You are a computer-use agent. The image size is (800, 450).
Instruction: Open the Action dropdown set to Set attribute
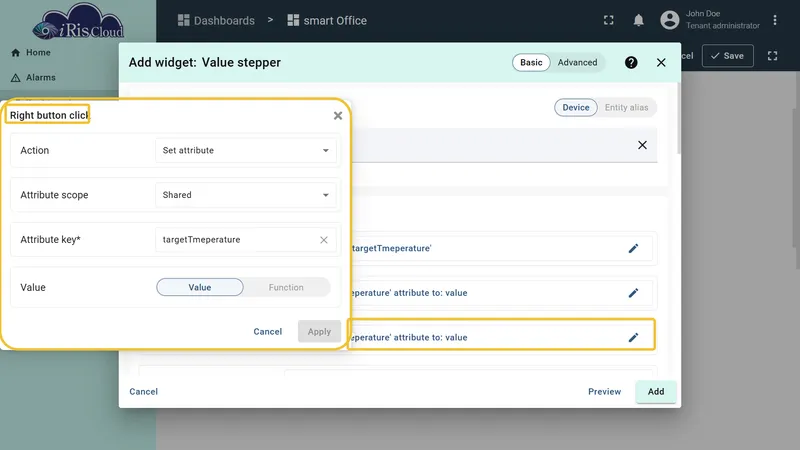[245, 151]
